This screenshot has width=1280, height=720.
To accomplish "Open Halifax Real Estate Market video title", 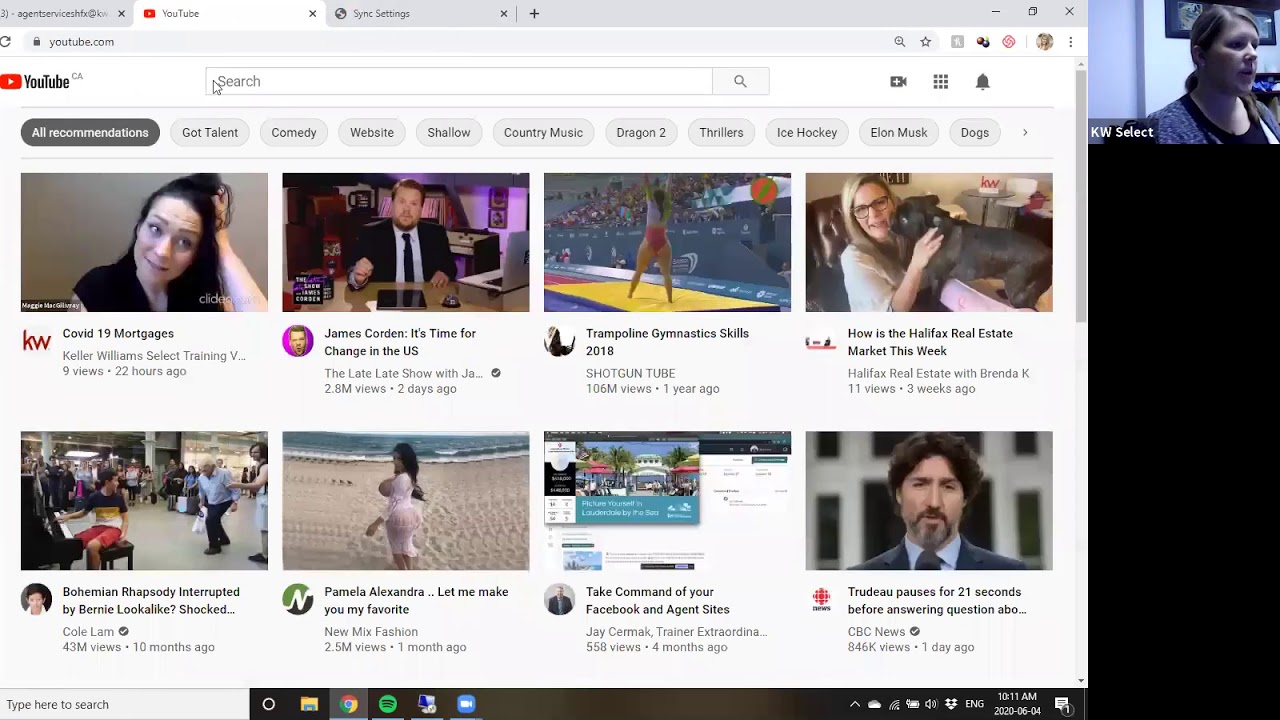I will click(930, 342).
